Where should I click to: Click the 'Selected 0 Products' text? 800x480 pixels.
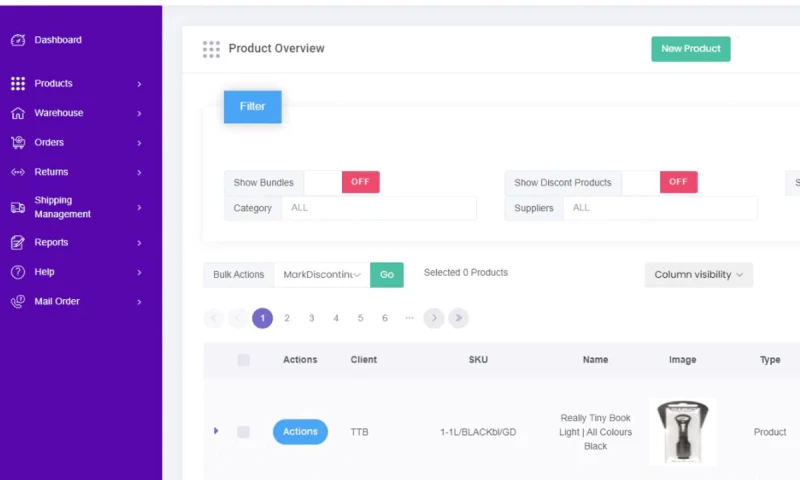click(466, 272)
